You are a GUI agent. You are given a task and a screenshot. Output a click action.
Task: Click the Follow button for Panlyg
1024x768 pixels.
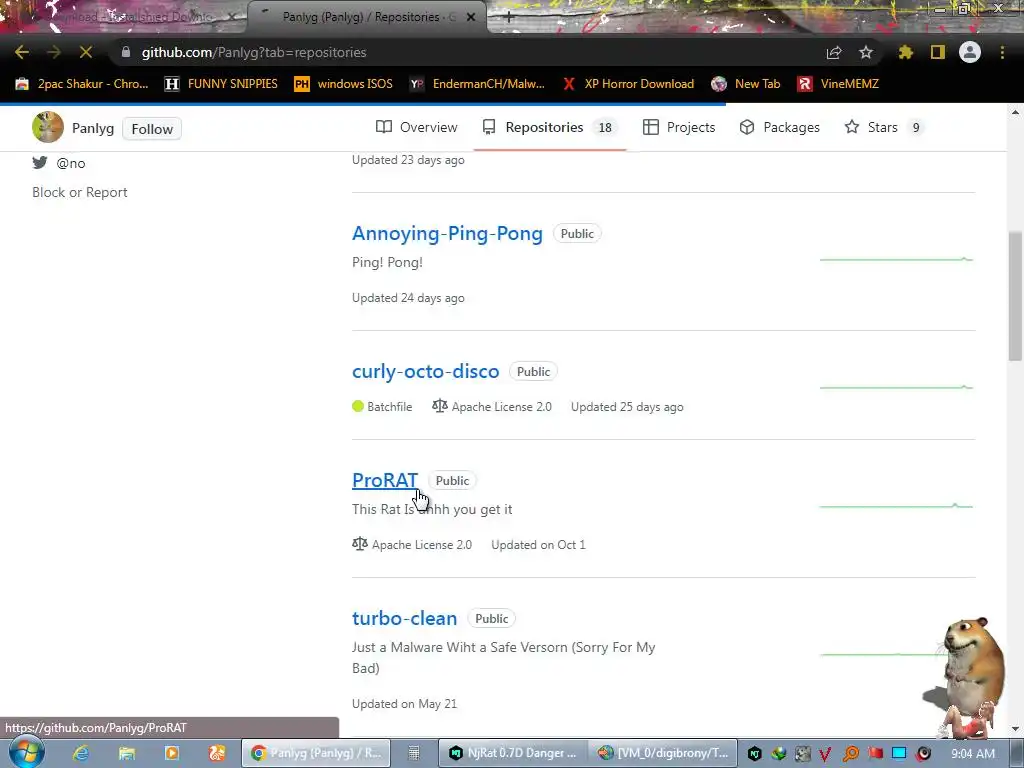coord(152,129)
